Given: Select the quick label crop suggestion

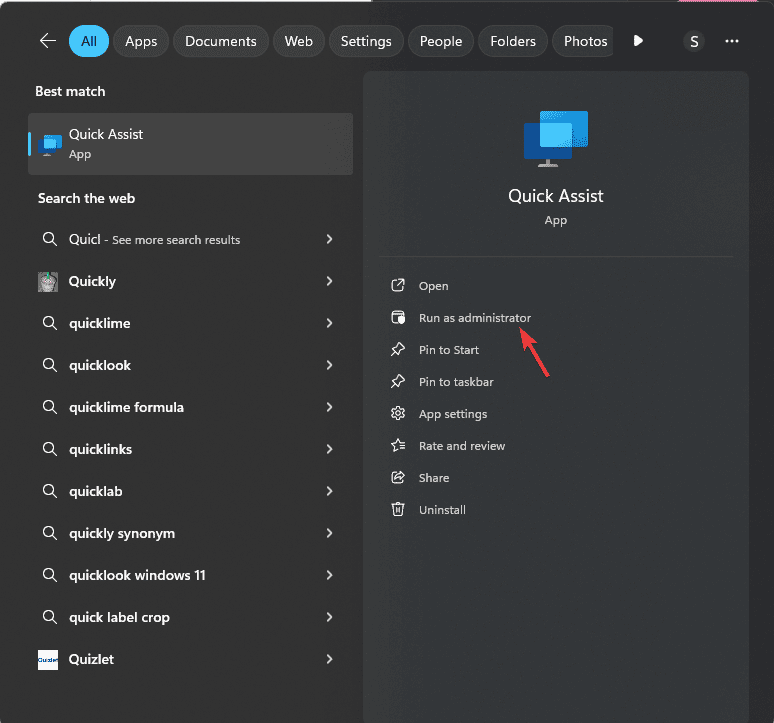Looking at the screenshot, I should (191, 617).
